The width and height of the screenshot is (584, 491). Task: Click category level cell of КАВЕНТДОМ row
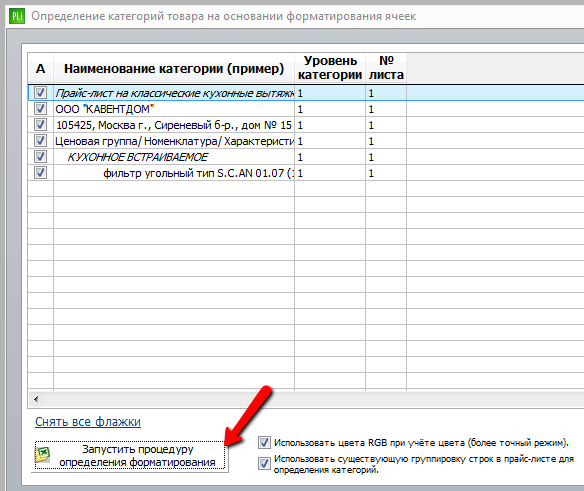pos(330,109)
